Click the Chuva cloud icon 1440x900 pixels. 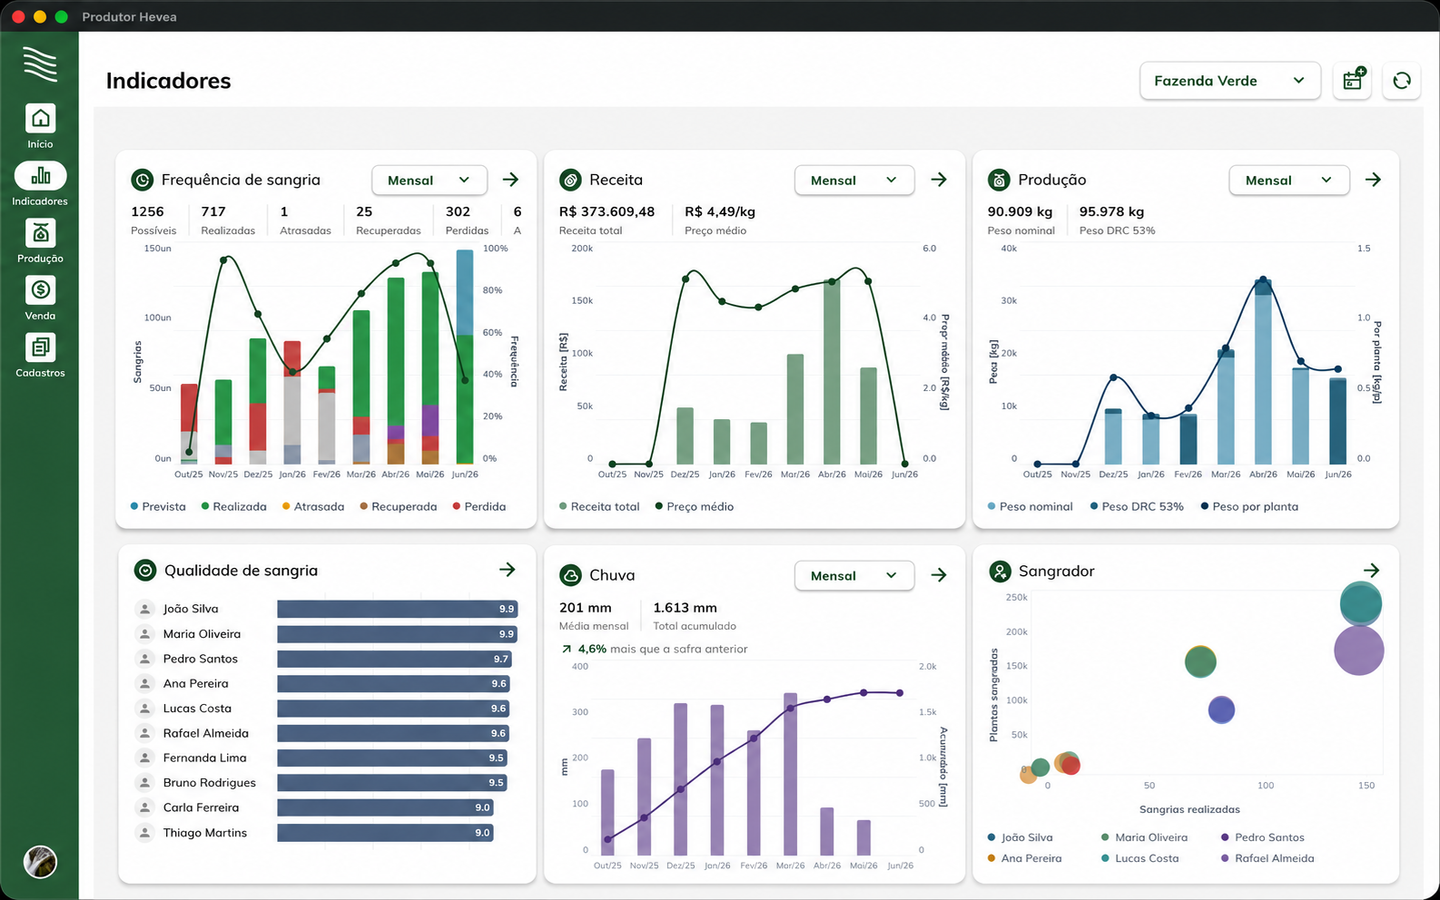[570, 575]
